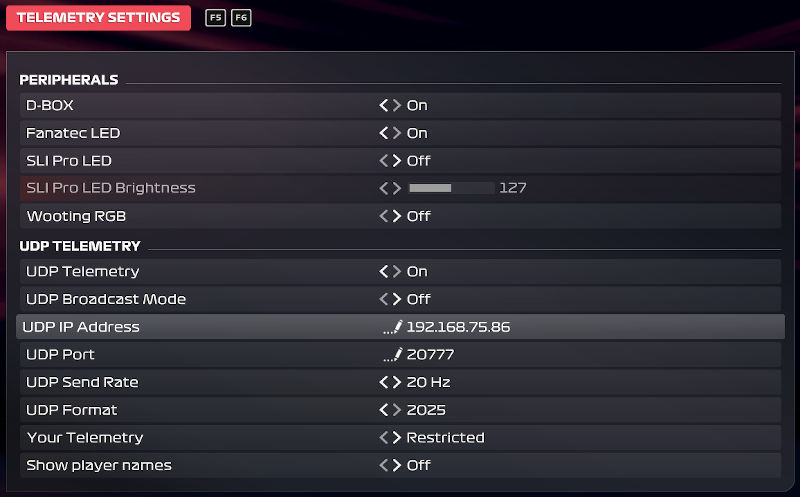Image resolution: width=800 pixels, height=497 pixels.
Task: Toggle Wooting RGB Off value
Action: pos(418,216)
